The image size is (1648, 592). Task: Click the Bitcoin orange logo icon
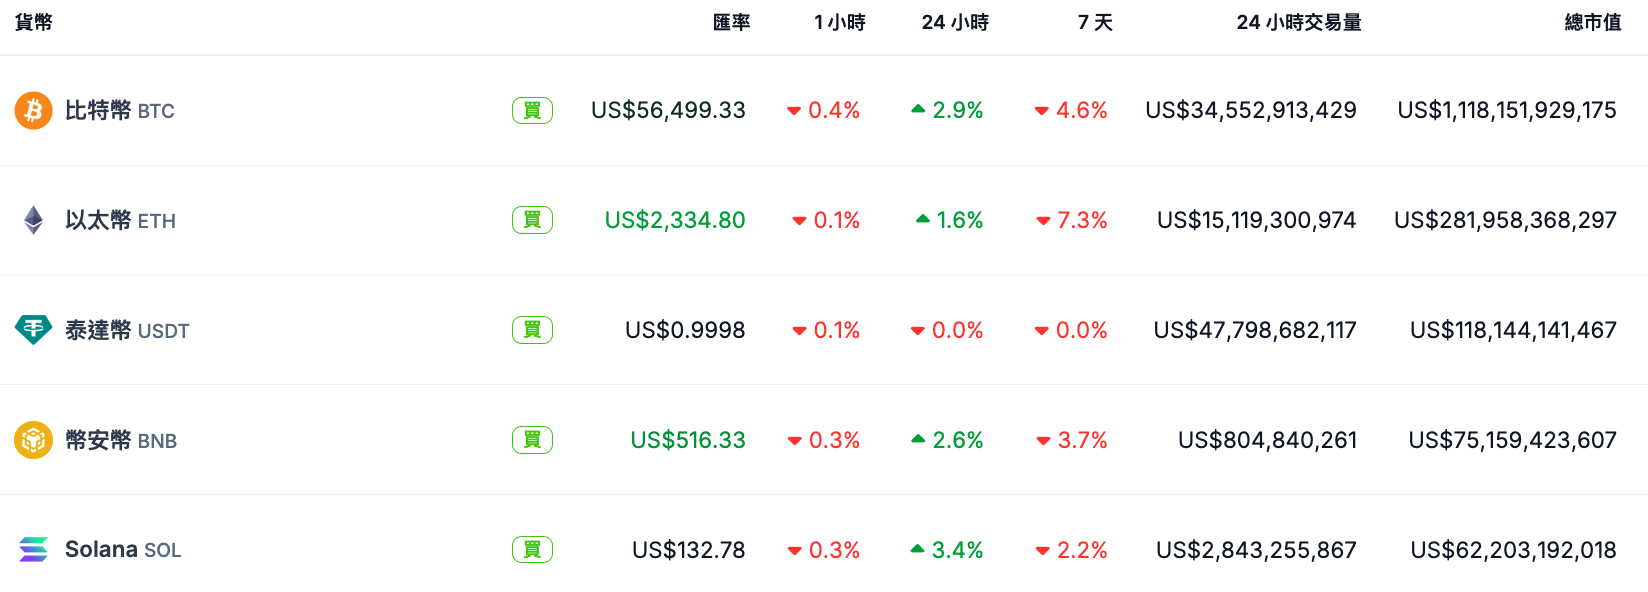pyautogui.click(x=33, y=110)
